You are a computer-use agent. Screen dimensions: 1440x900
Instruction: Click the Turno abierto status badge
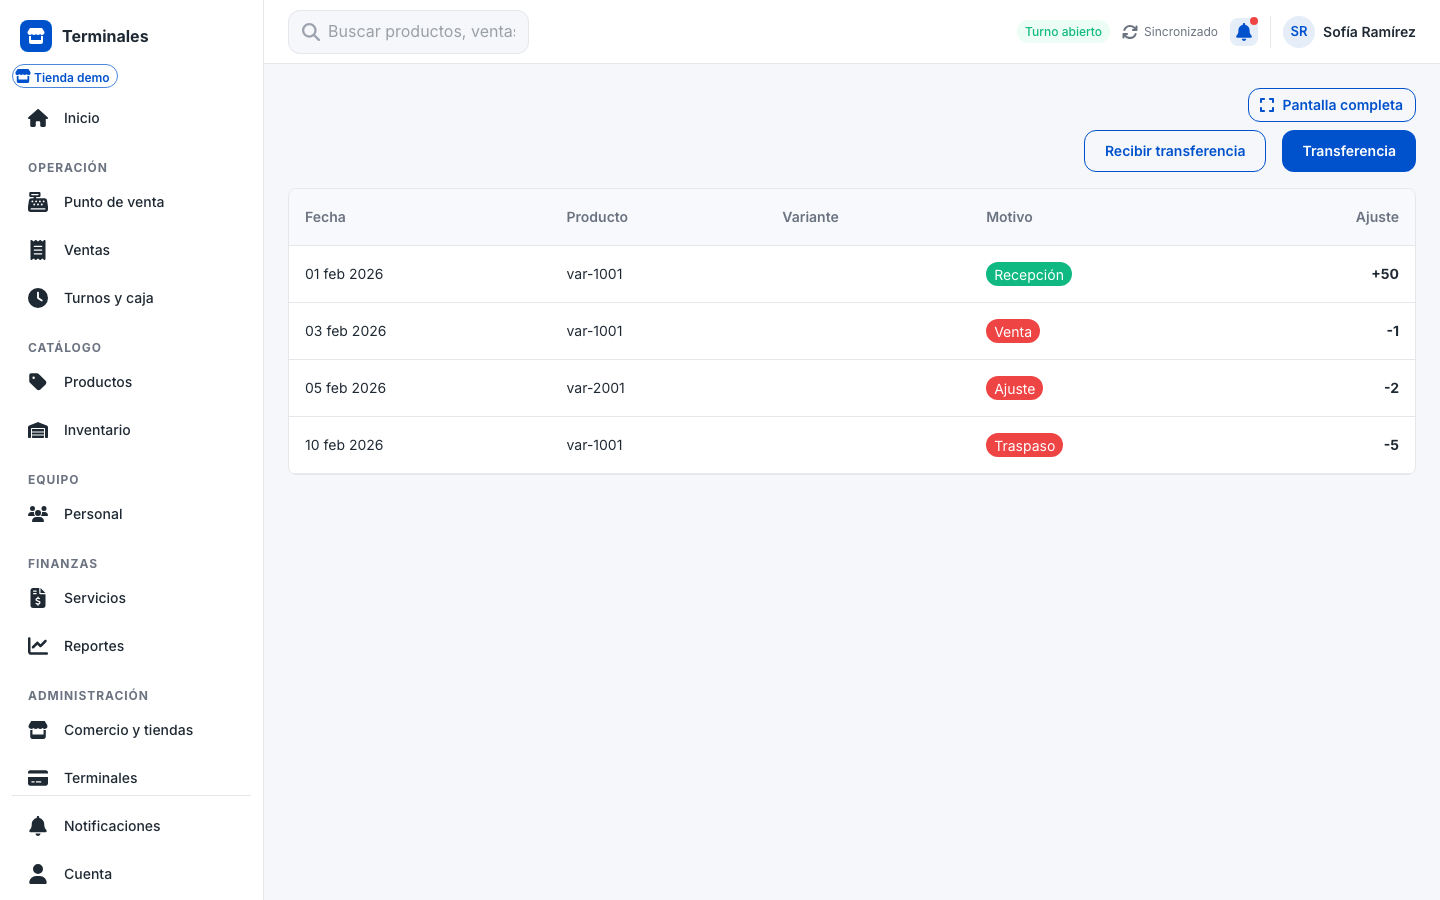coord(1063,32)
